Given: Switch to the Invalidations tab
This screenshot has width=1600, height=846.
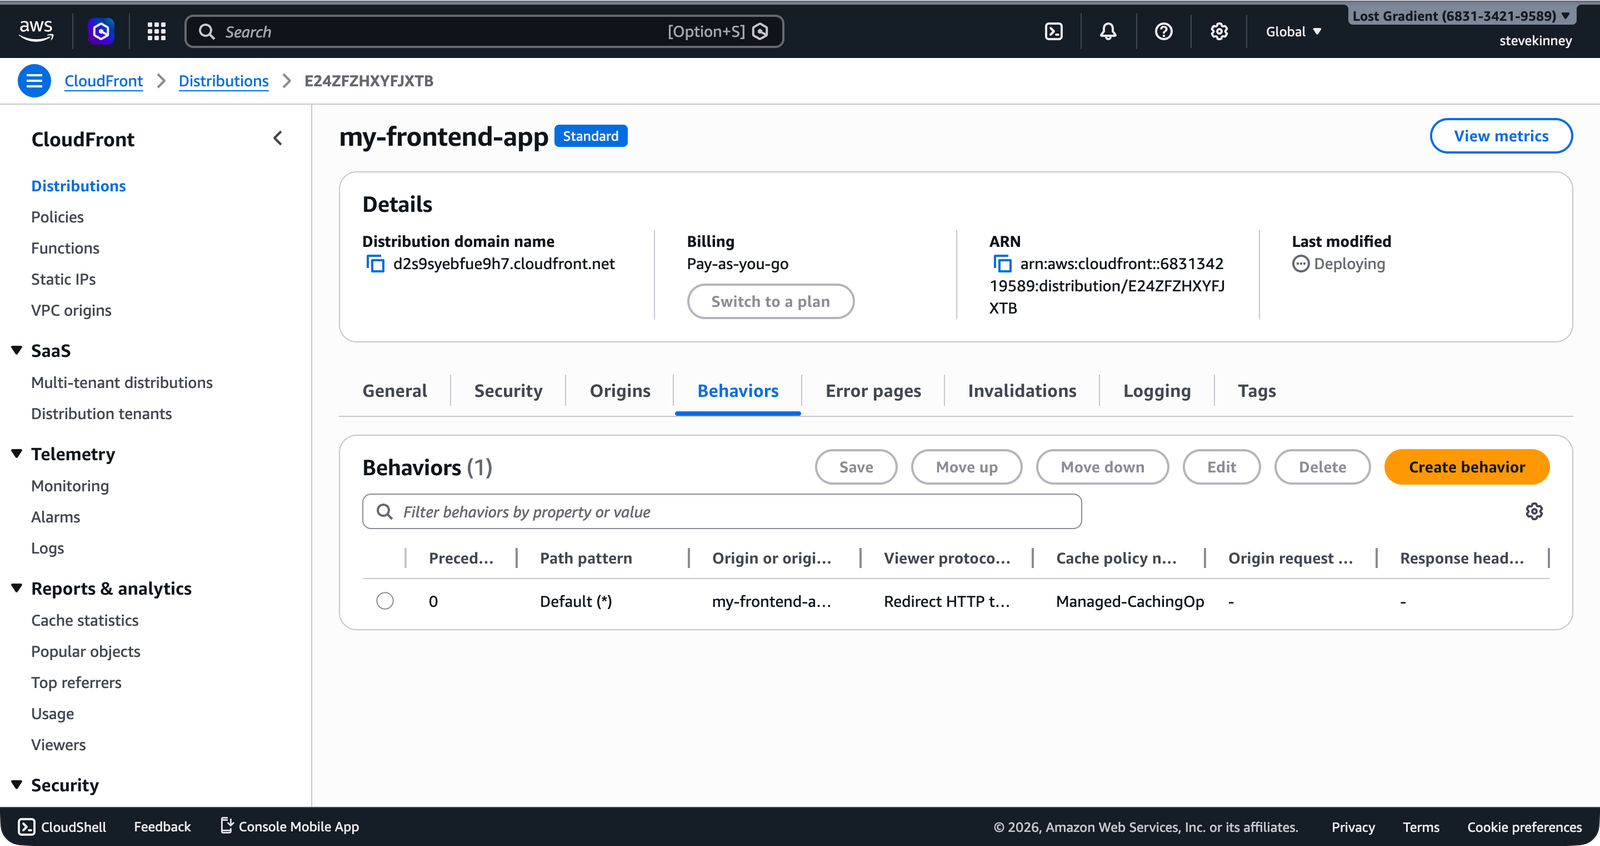Looking at the screenshot, I should [x=1022, y=391].
